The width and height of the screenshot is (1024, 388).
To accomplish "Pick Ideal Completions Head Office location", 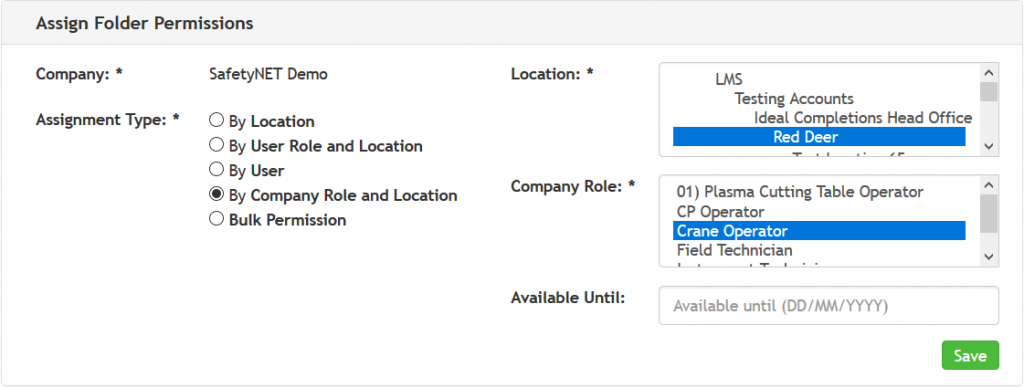I will [x=863, y=118].
